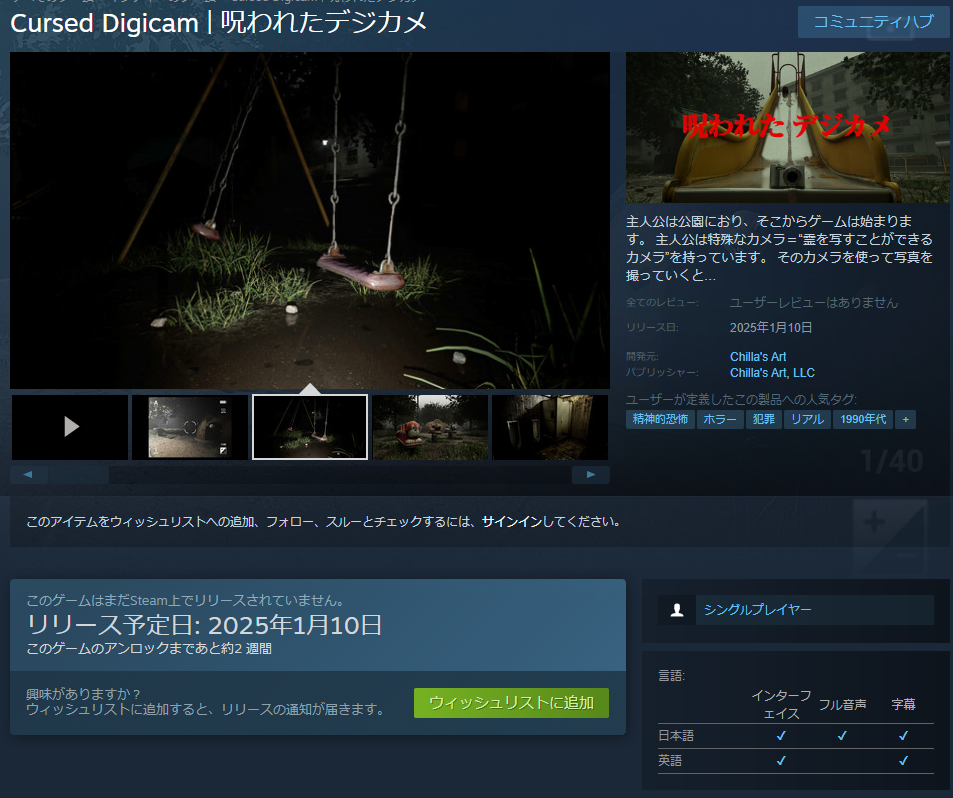
Task: Select the 犯罪 tag
Action: (x=764, y=419)
